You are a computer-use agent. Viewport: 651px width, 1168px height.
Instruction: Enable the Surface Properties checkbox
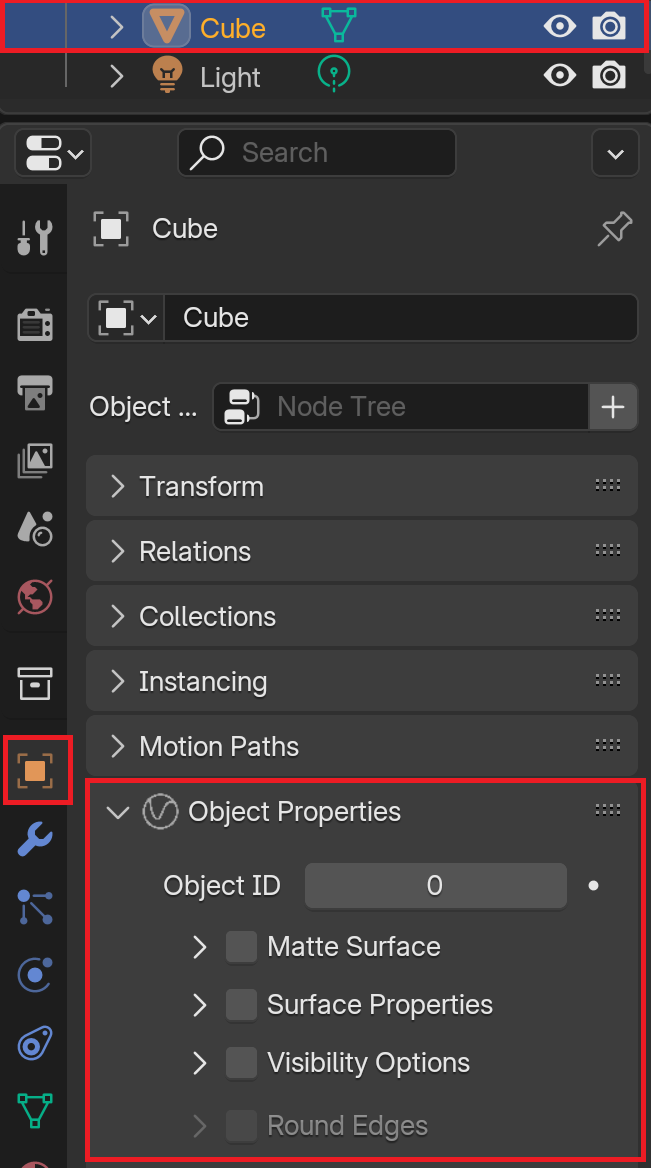pyautogui.click(x=241, y=1005)
